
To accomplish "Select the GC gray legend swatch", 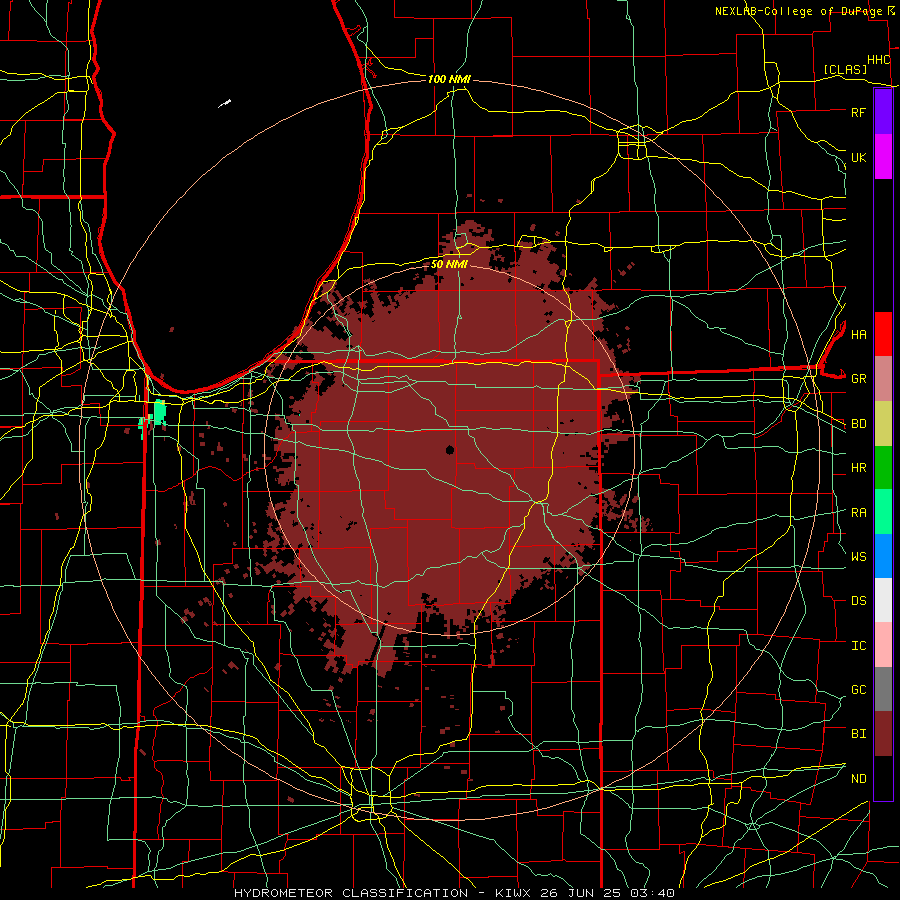I will (x=883, y=689).
